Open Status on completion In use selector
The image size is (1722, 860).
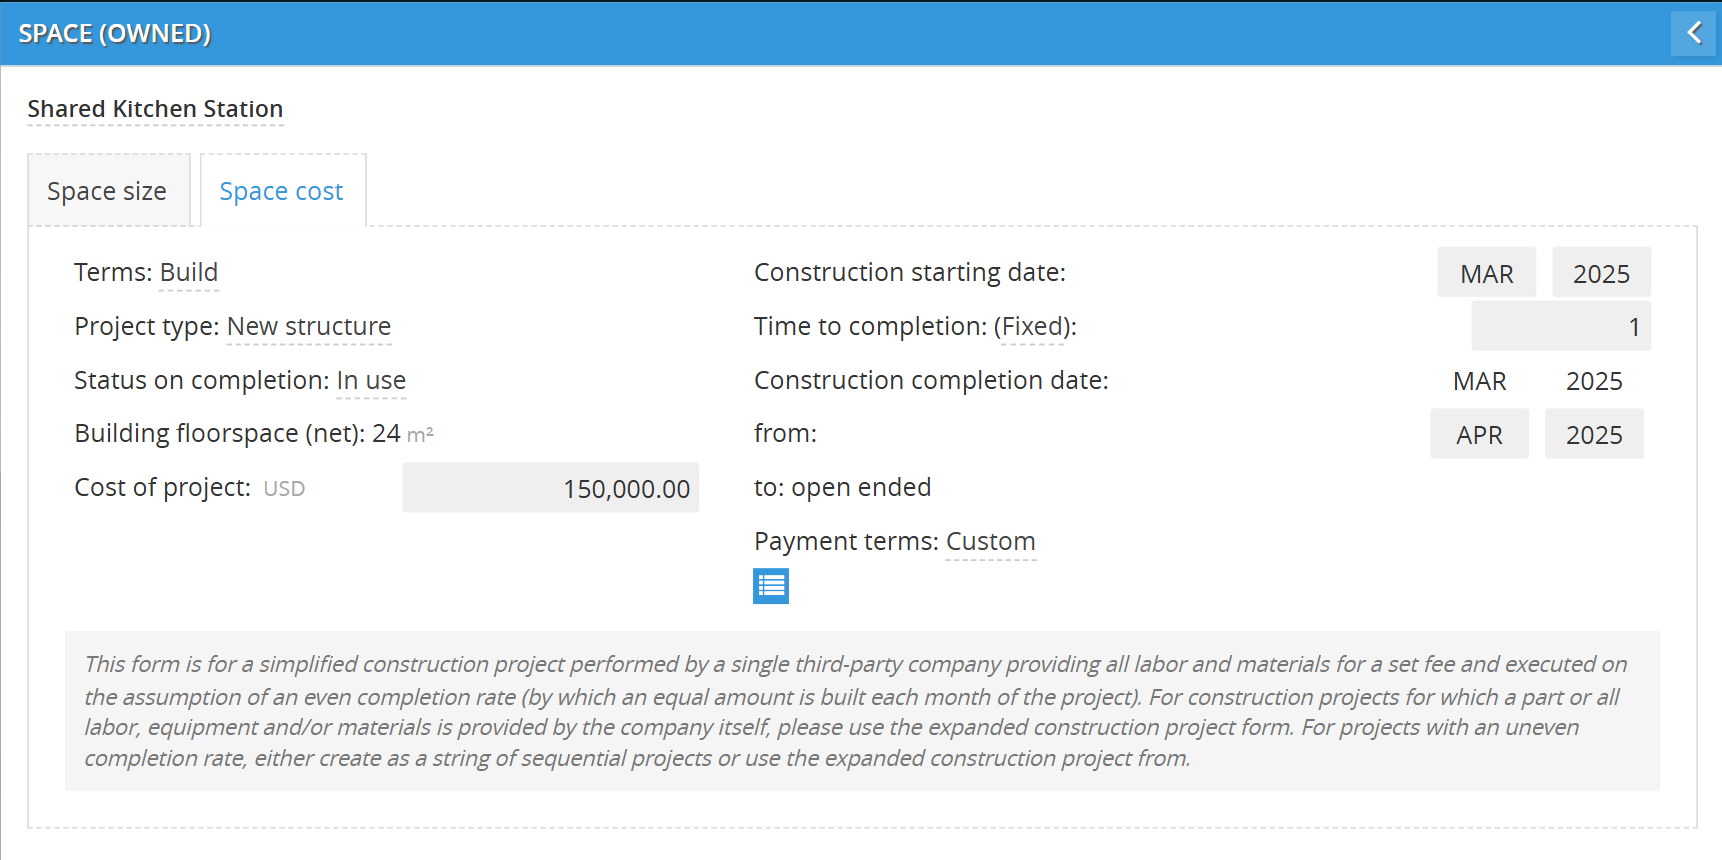tap(371, 381)
